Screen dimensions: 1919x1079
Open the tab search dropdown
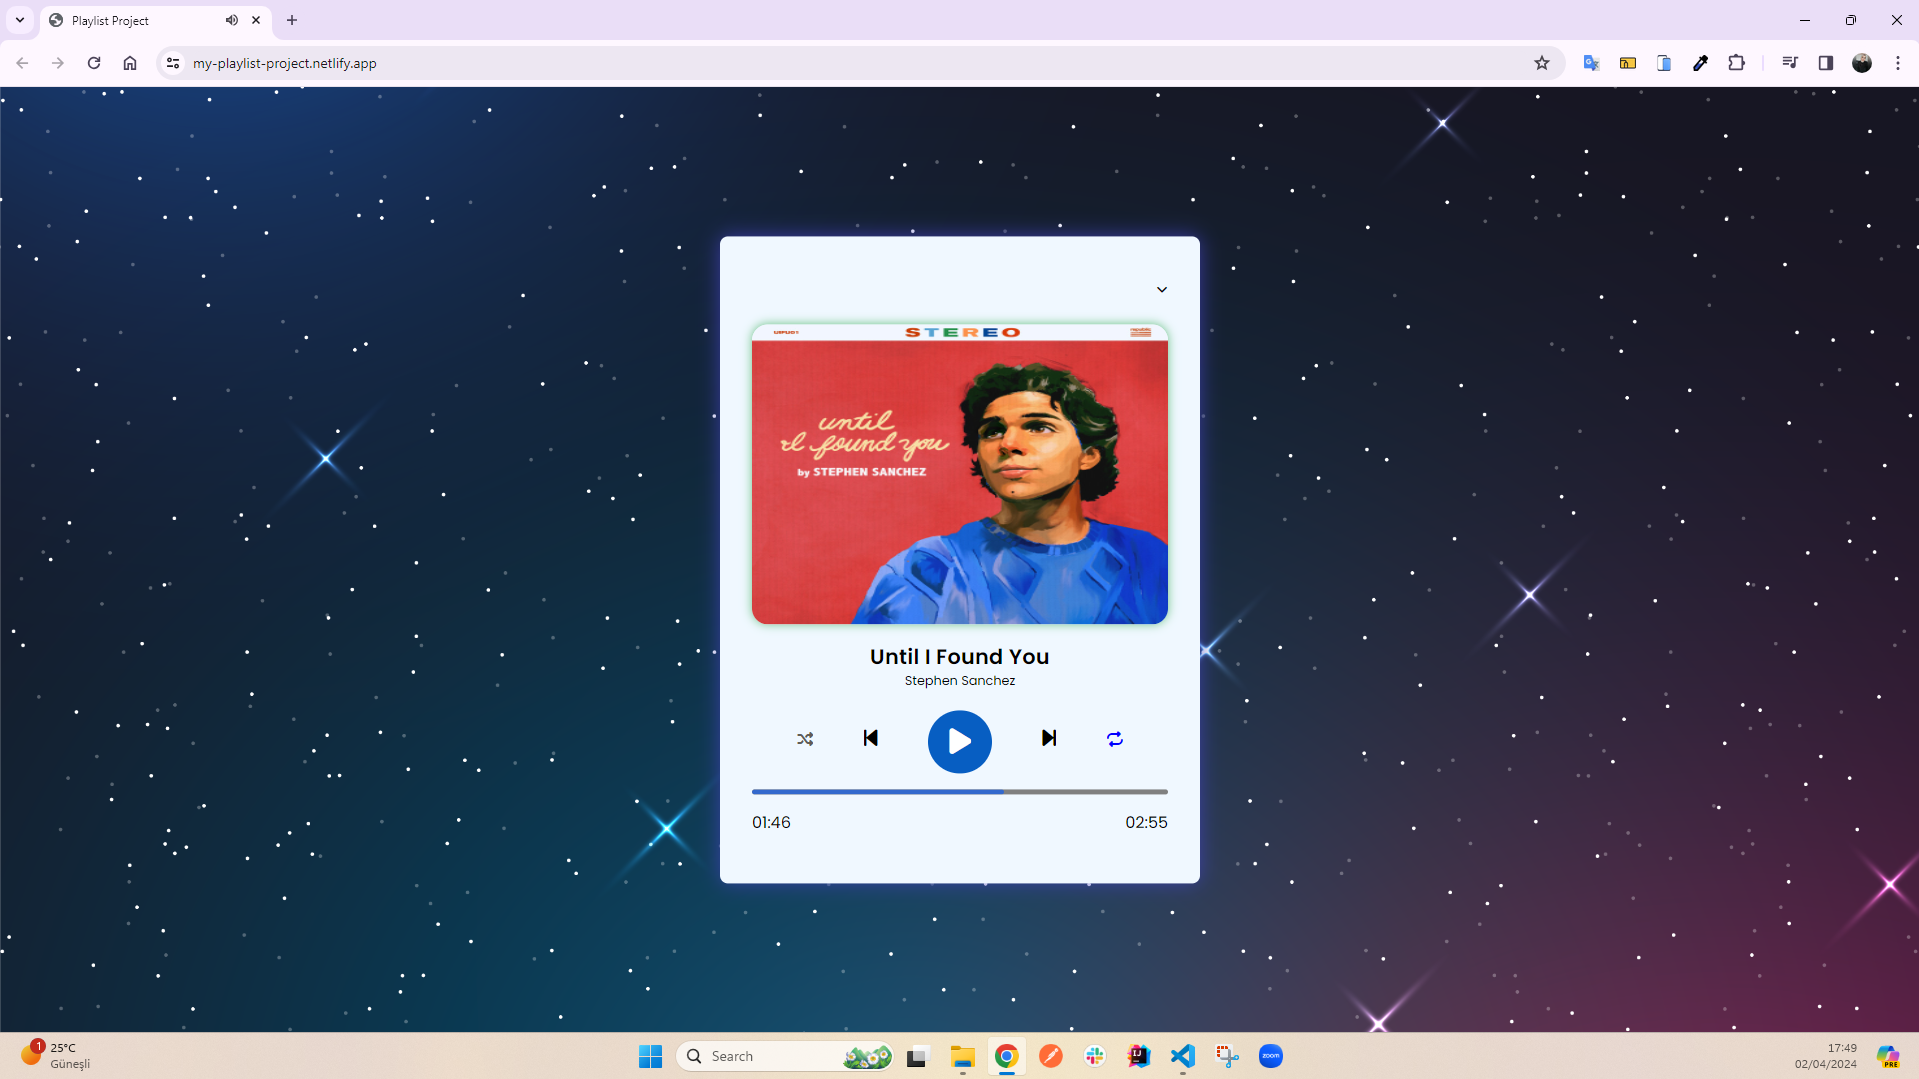click(19, 20)
